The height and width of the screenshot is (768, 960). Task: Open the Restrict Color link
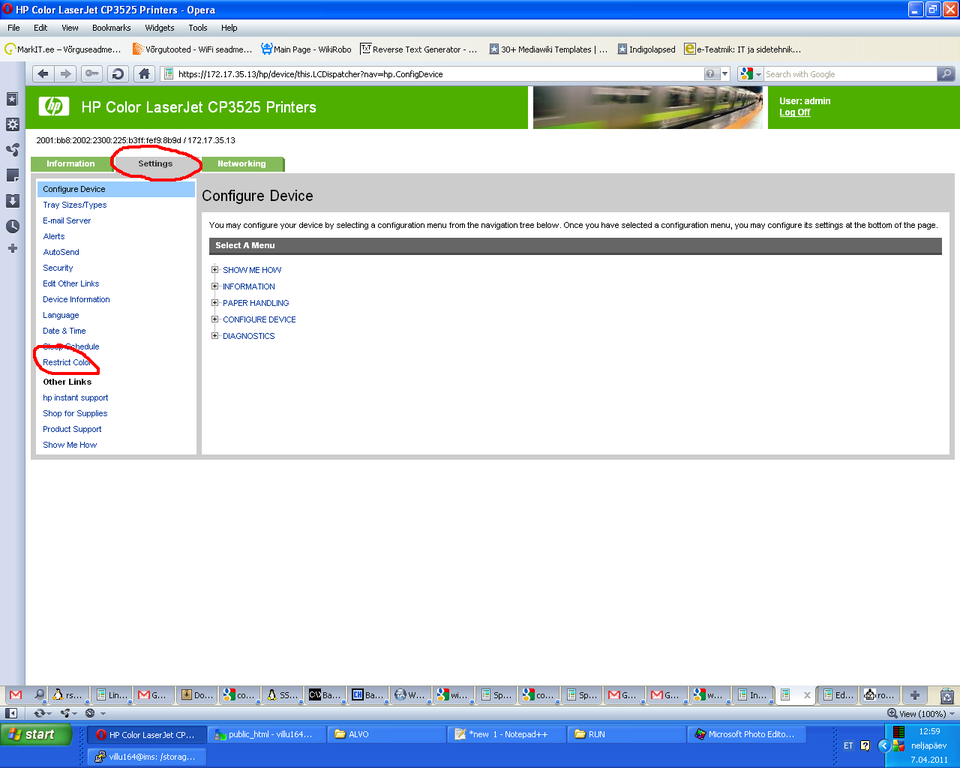pyautogui.click(x=67, y=362)
